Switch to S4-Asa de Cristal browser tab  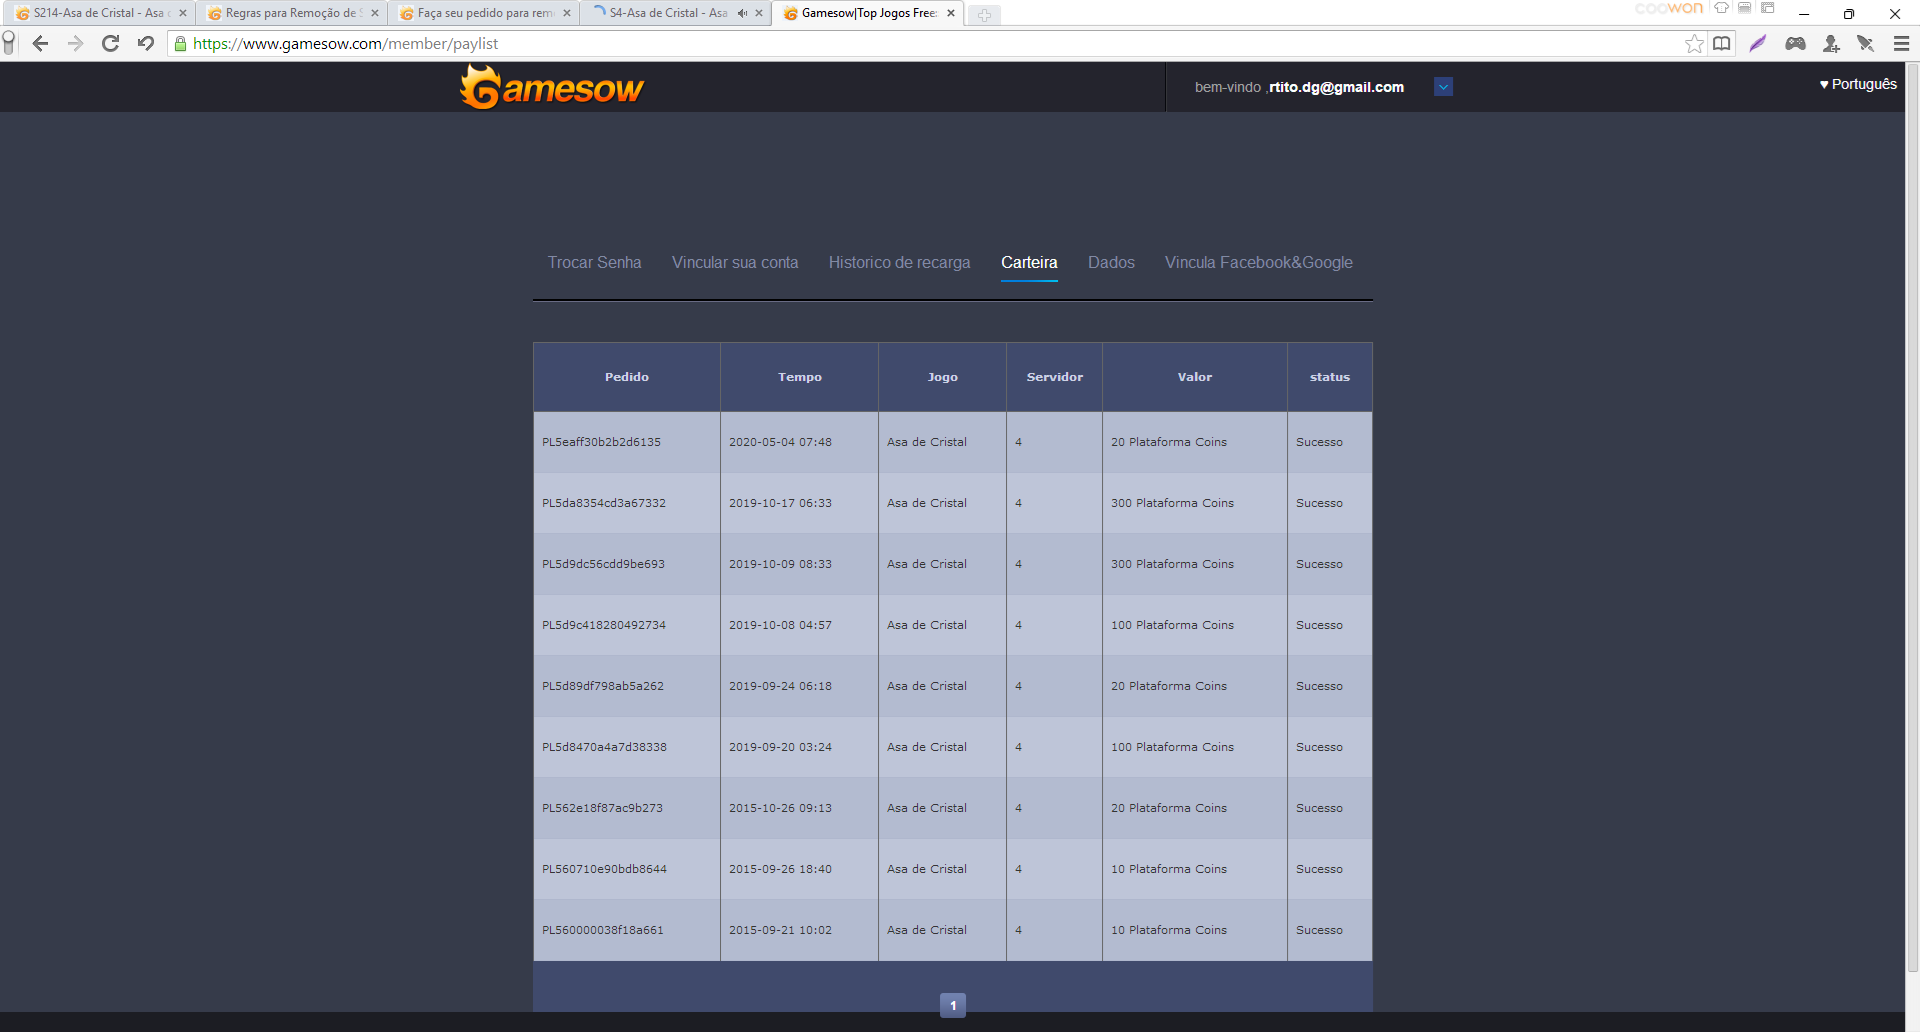tap(668, 13)
